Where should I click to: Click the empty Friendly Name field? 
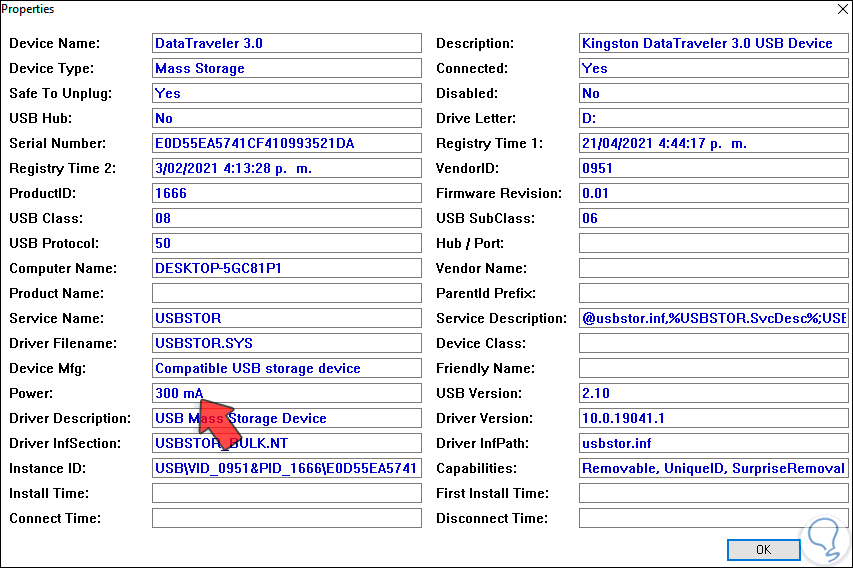(714, 368)
